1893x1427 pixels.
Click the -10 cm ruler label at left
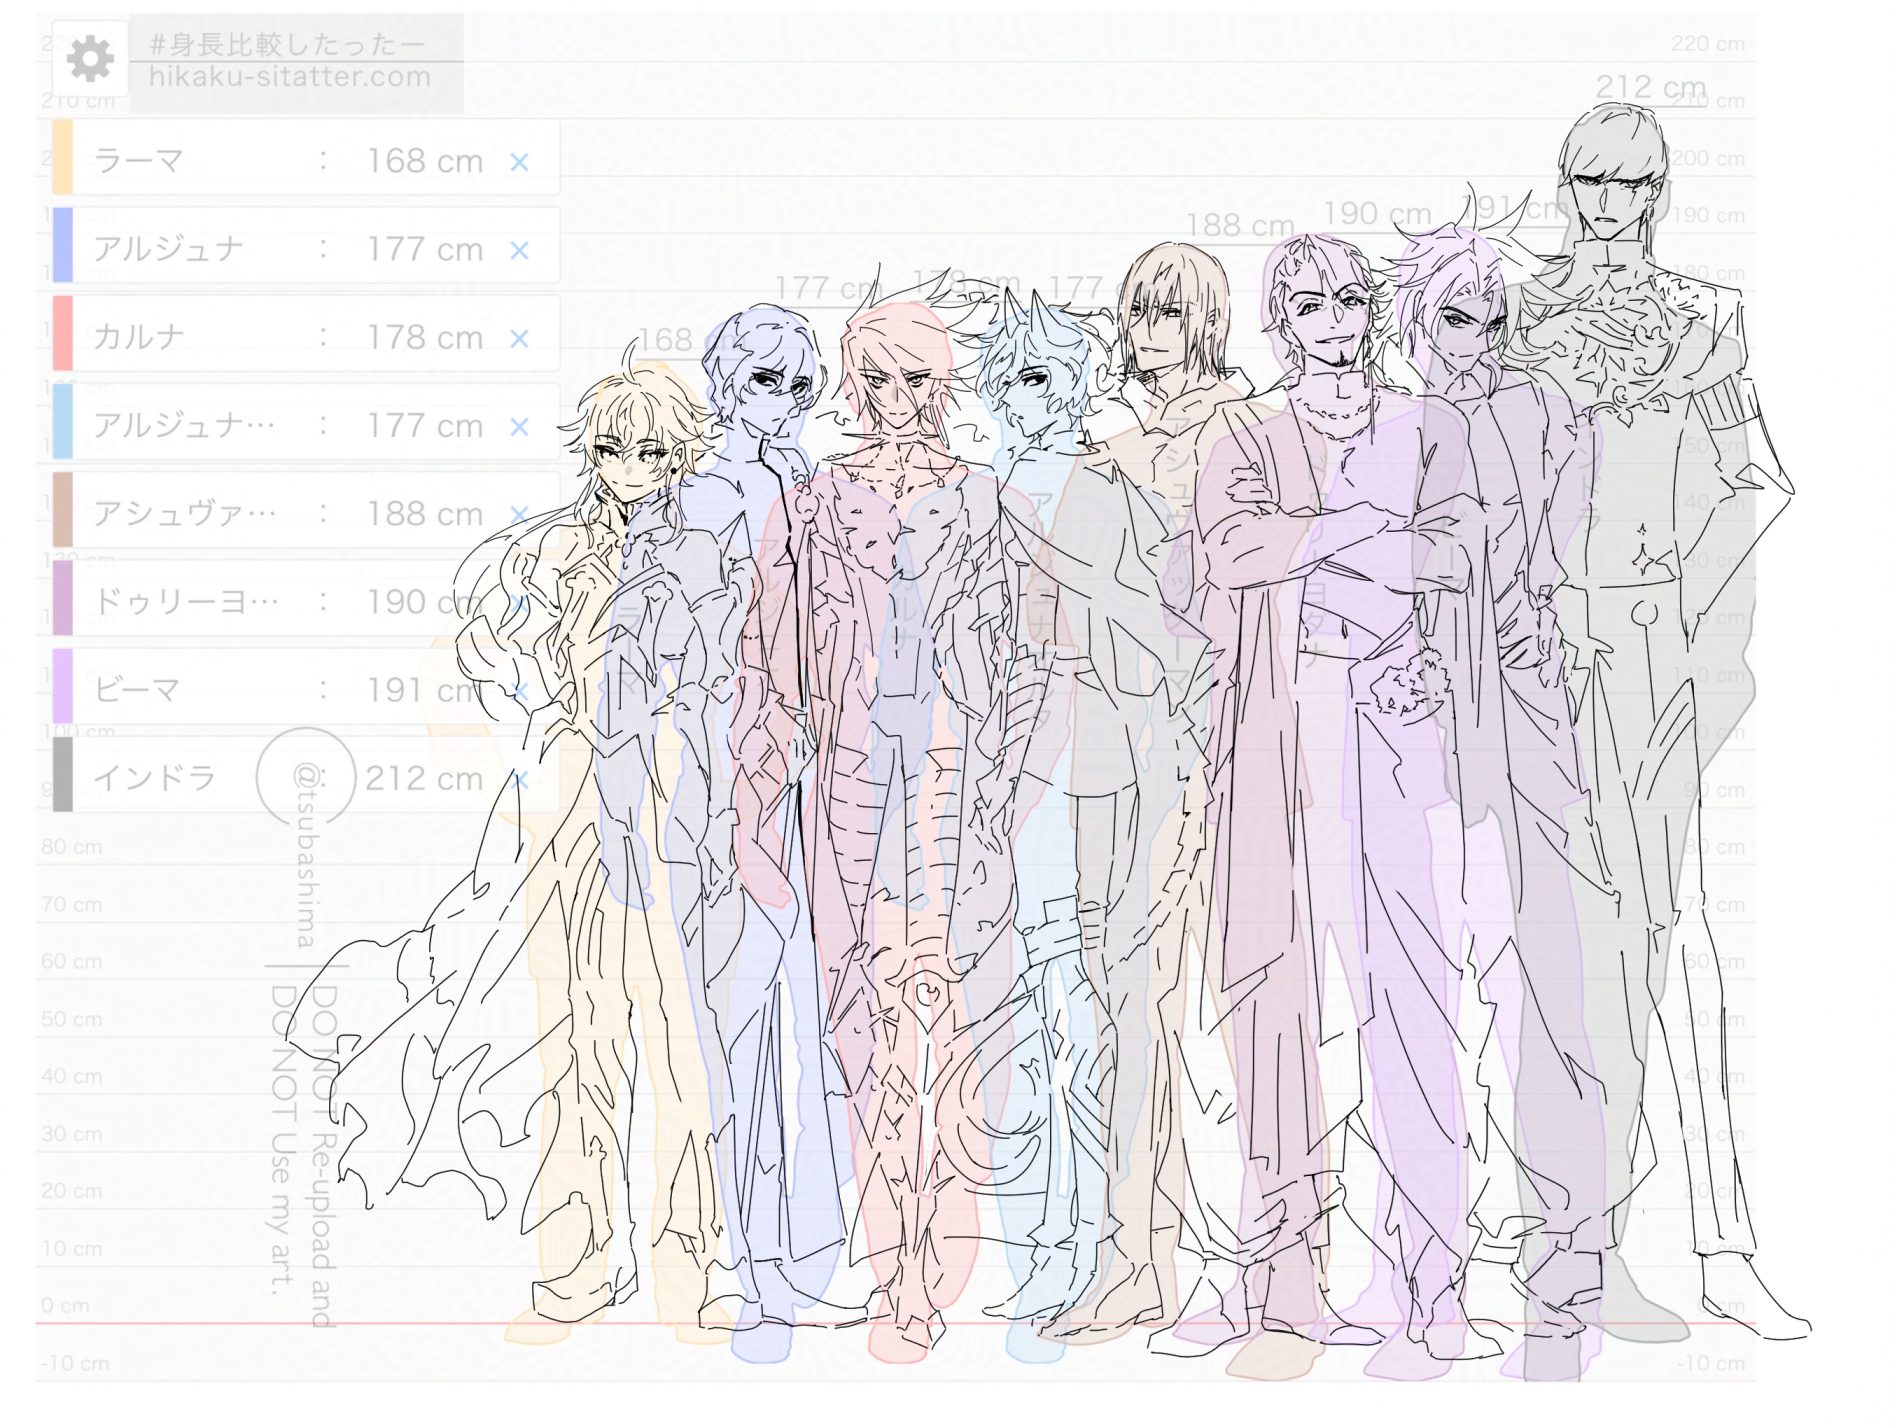[75, 1364]
